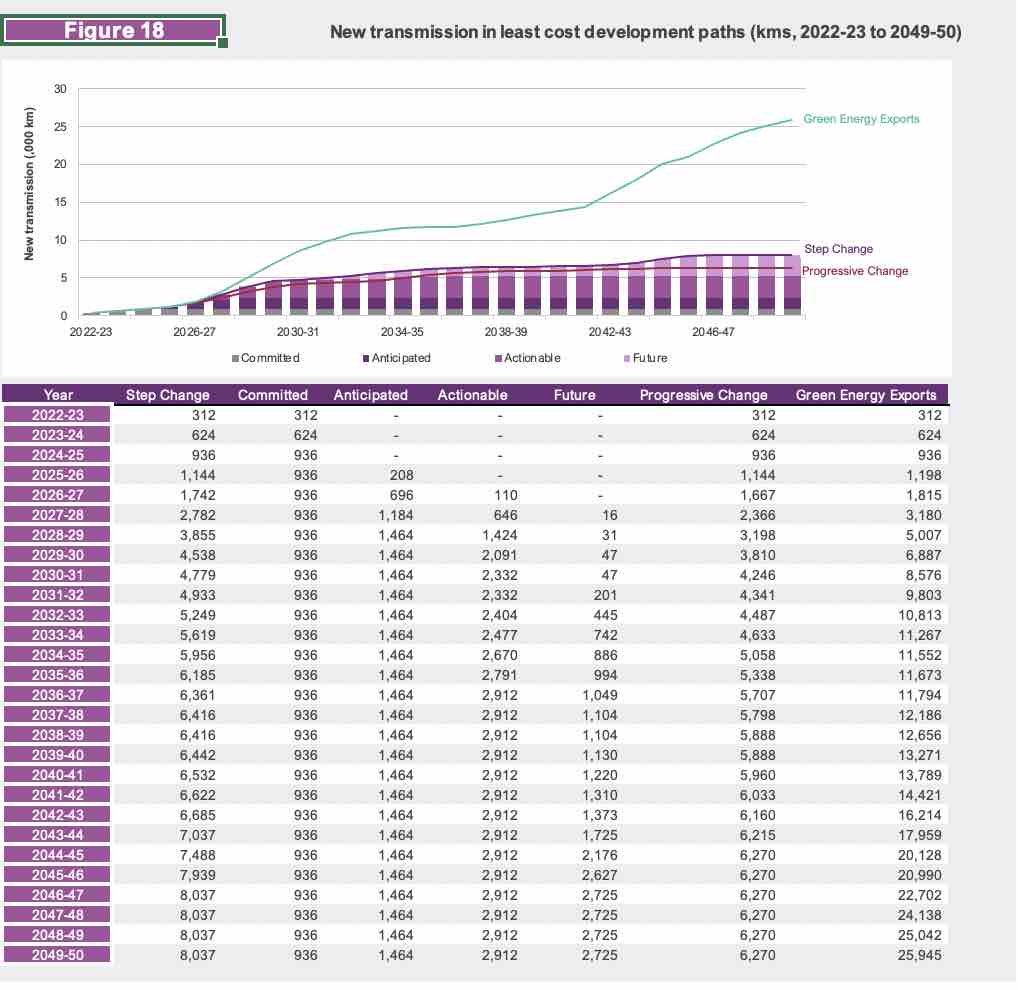Click the Progressive Change line label
Screen dimensions: 1018x990
(x=855, y=271)
